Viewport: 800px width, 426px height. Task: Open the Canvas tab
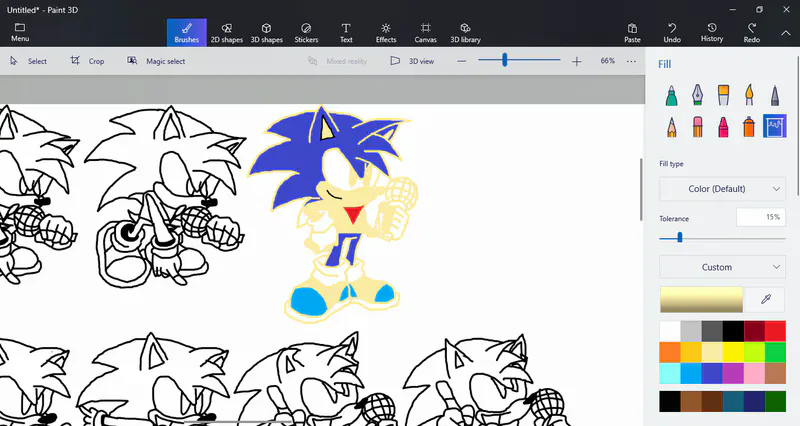tap(426, 33)
